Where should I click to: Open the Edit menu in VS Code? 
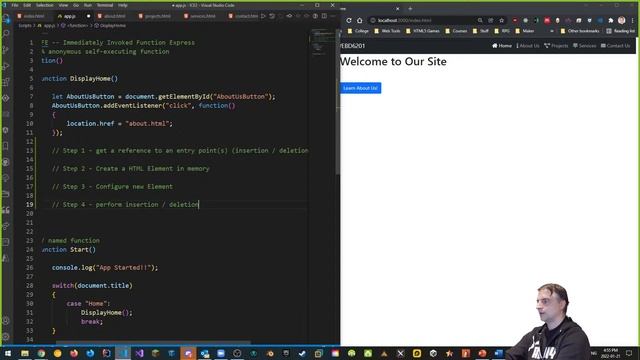click(x=27, y=5)
